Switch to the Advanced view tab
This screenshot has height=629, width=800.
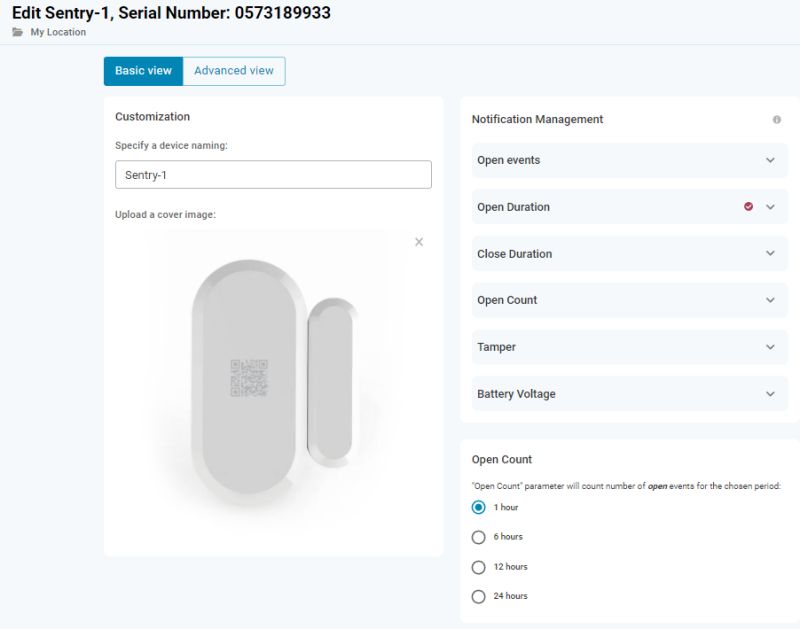click(233, 71)
